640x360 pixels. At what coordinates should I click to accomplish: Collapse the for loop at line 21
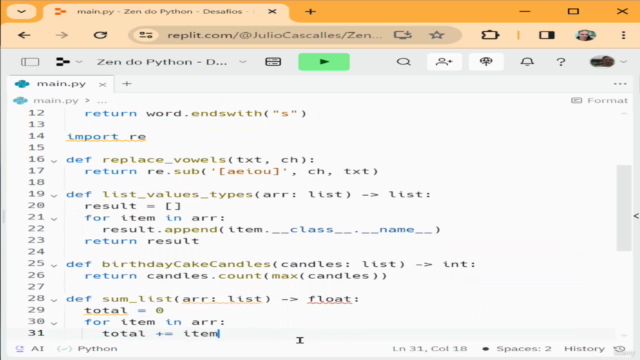54,219
